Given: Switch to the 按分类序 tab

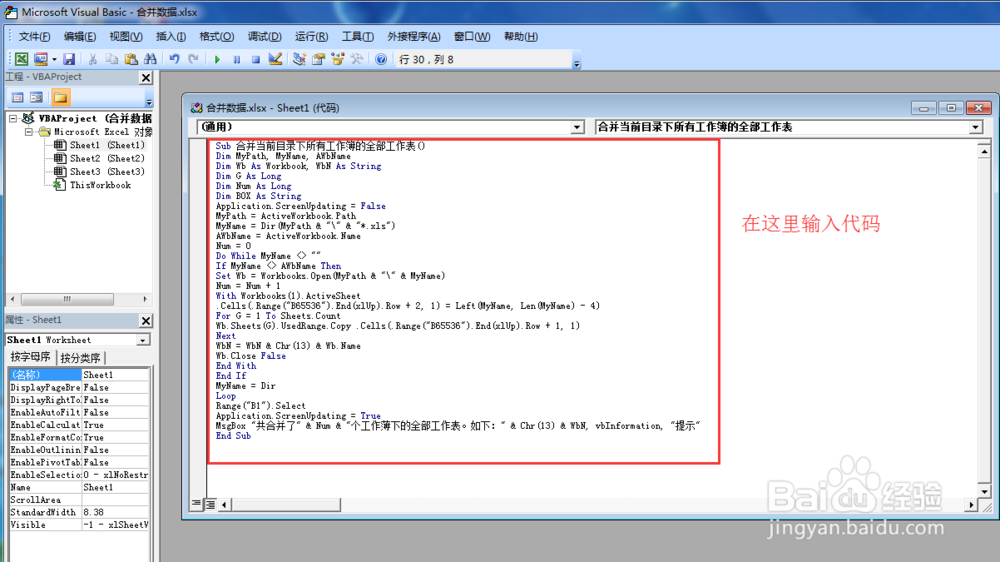Looking at the screenshot, I should pos(80,358).
